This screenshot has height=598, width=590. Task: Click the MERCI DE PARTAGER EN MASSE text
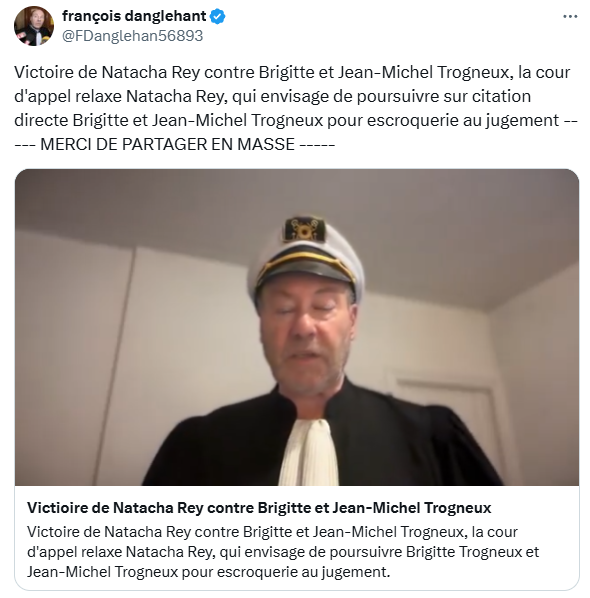pos(167,144)
